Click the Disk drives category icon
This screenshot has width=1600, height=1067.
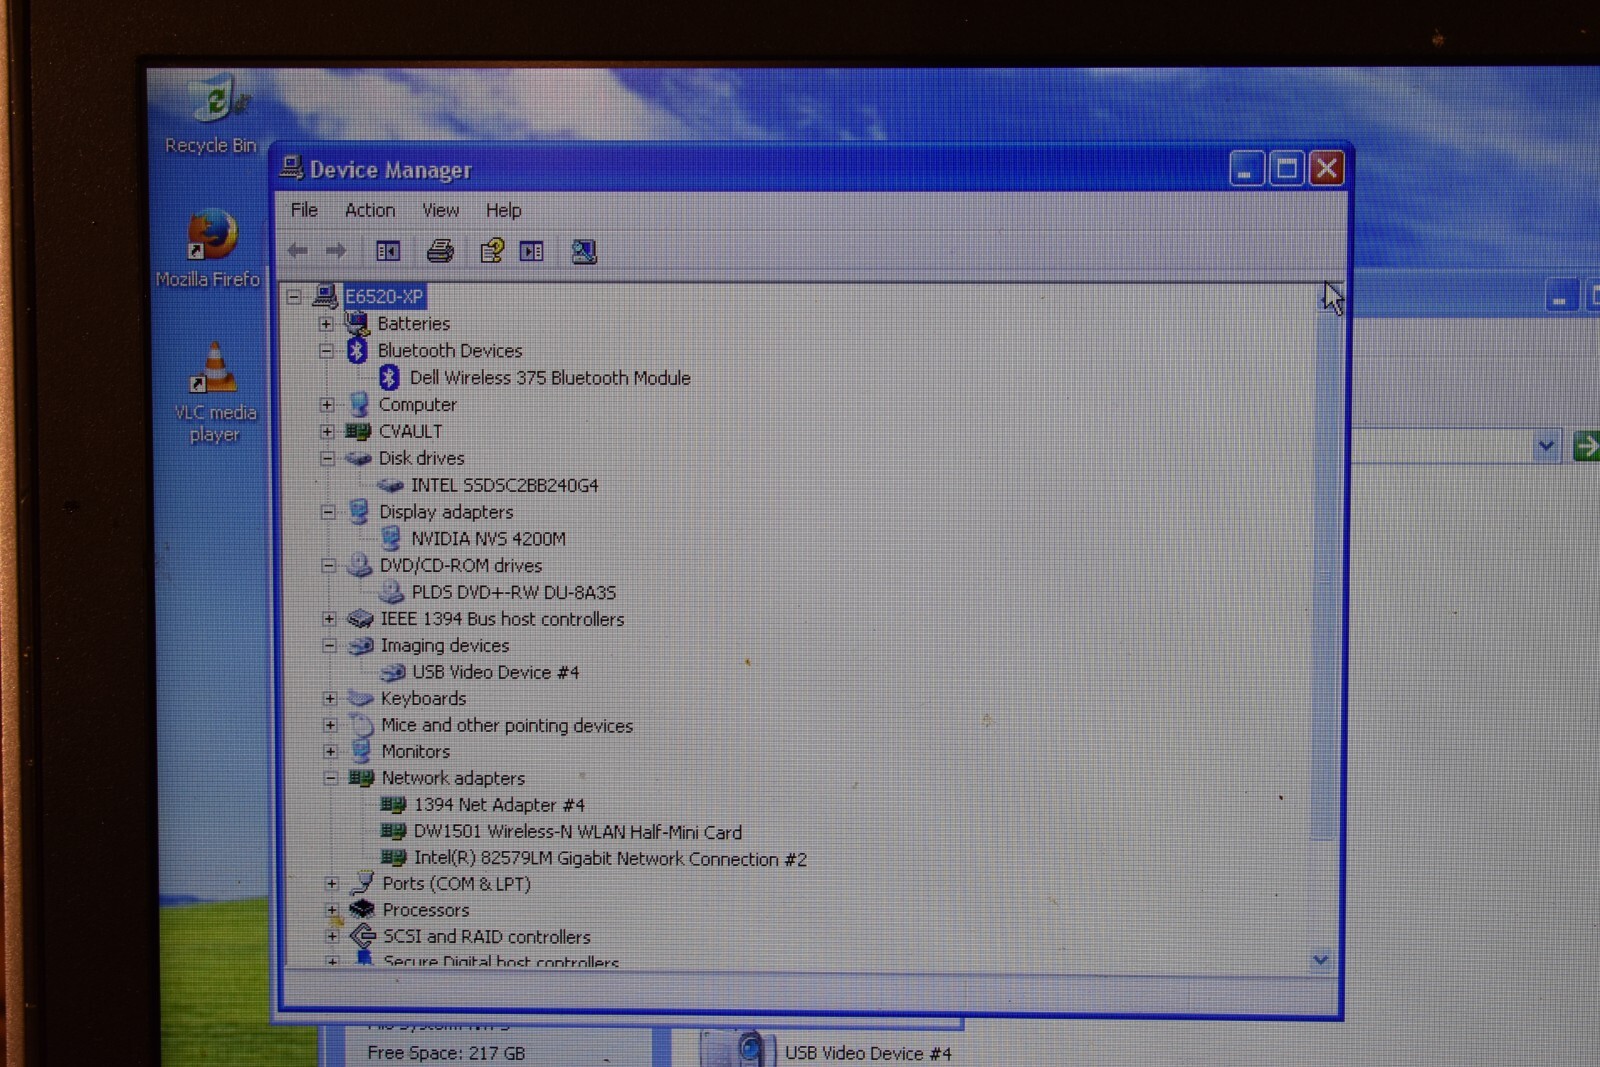coord(358,458)
